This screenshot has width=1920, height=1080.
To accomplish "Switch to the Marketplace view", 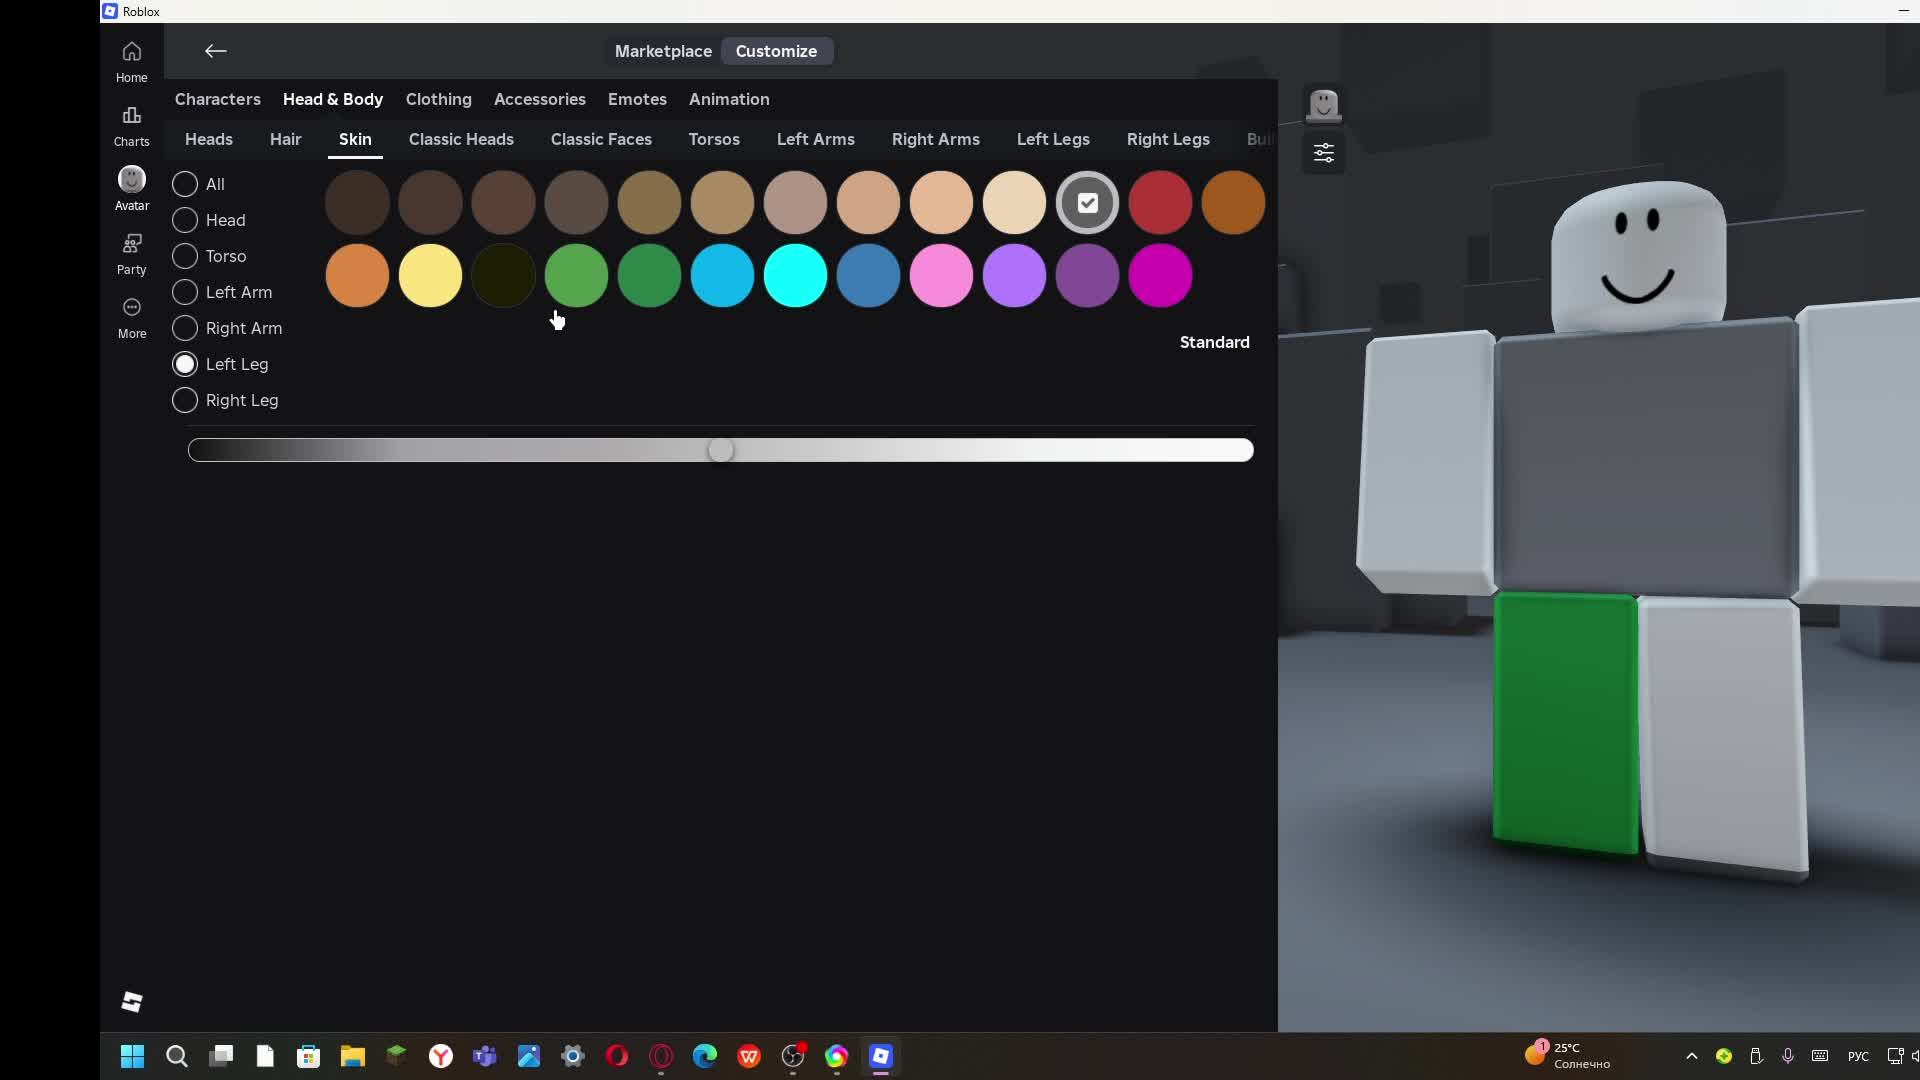I will click(x=663, y=51).
